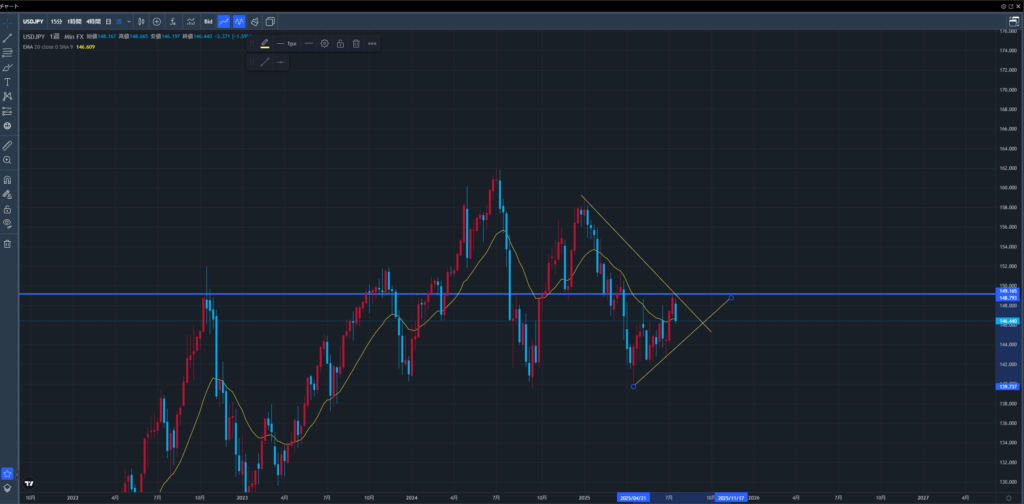Open the candlestick chart type menu
This screenshot has width=1024, height=504.
click(141, 22)
